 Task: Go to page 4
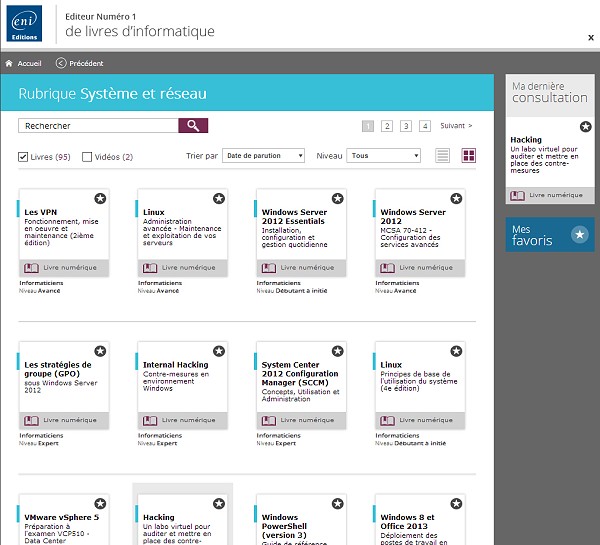click(x=425, y=126)
